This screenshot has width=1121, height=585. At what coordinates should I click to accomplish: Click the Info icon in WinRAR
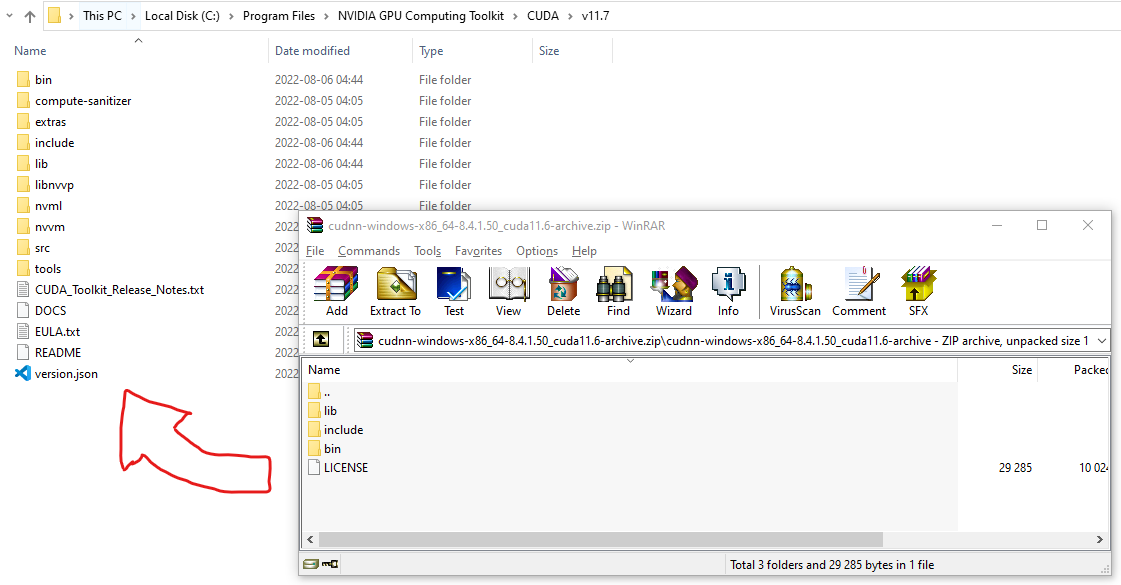tap(728, 291)
